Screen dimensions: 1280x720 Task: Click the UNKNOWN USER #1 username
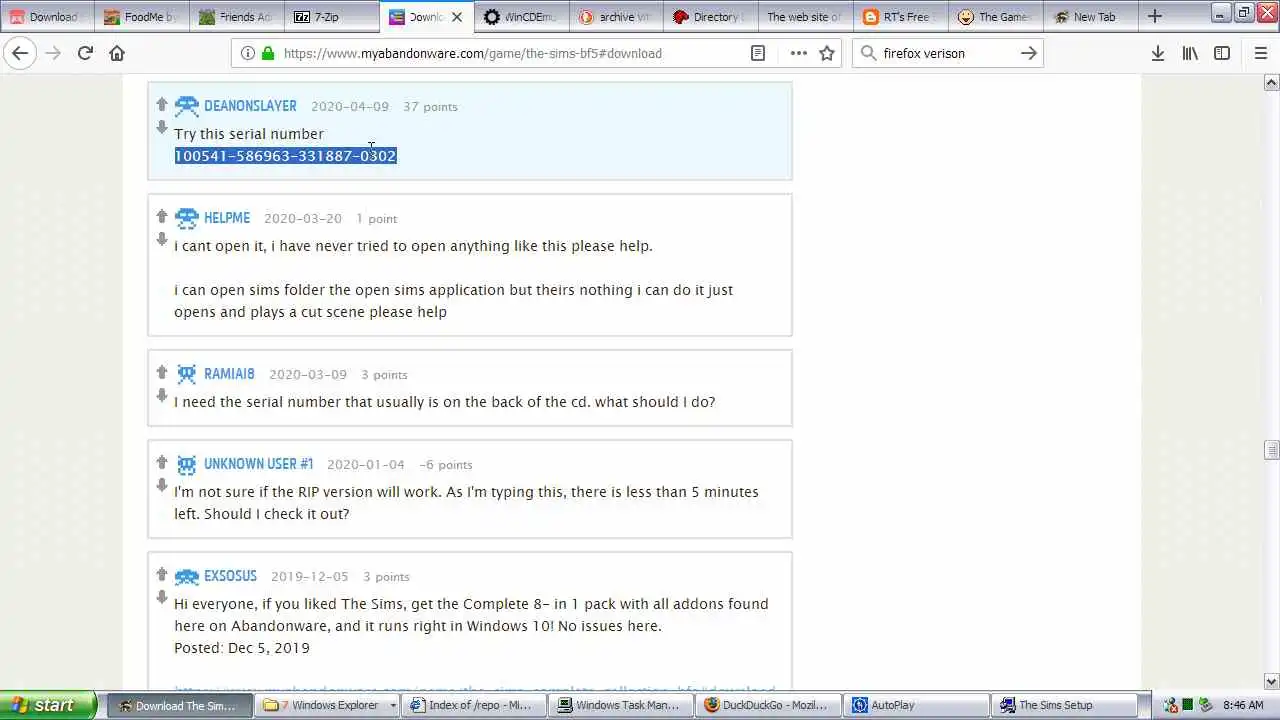(x=258, y=464)
